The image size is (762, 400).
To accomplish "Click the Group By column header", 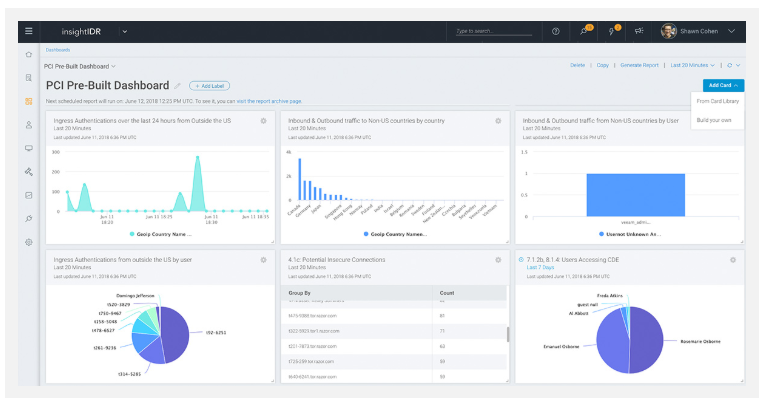I will 299,293.
